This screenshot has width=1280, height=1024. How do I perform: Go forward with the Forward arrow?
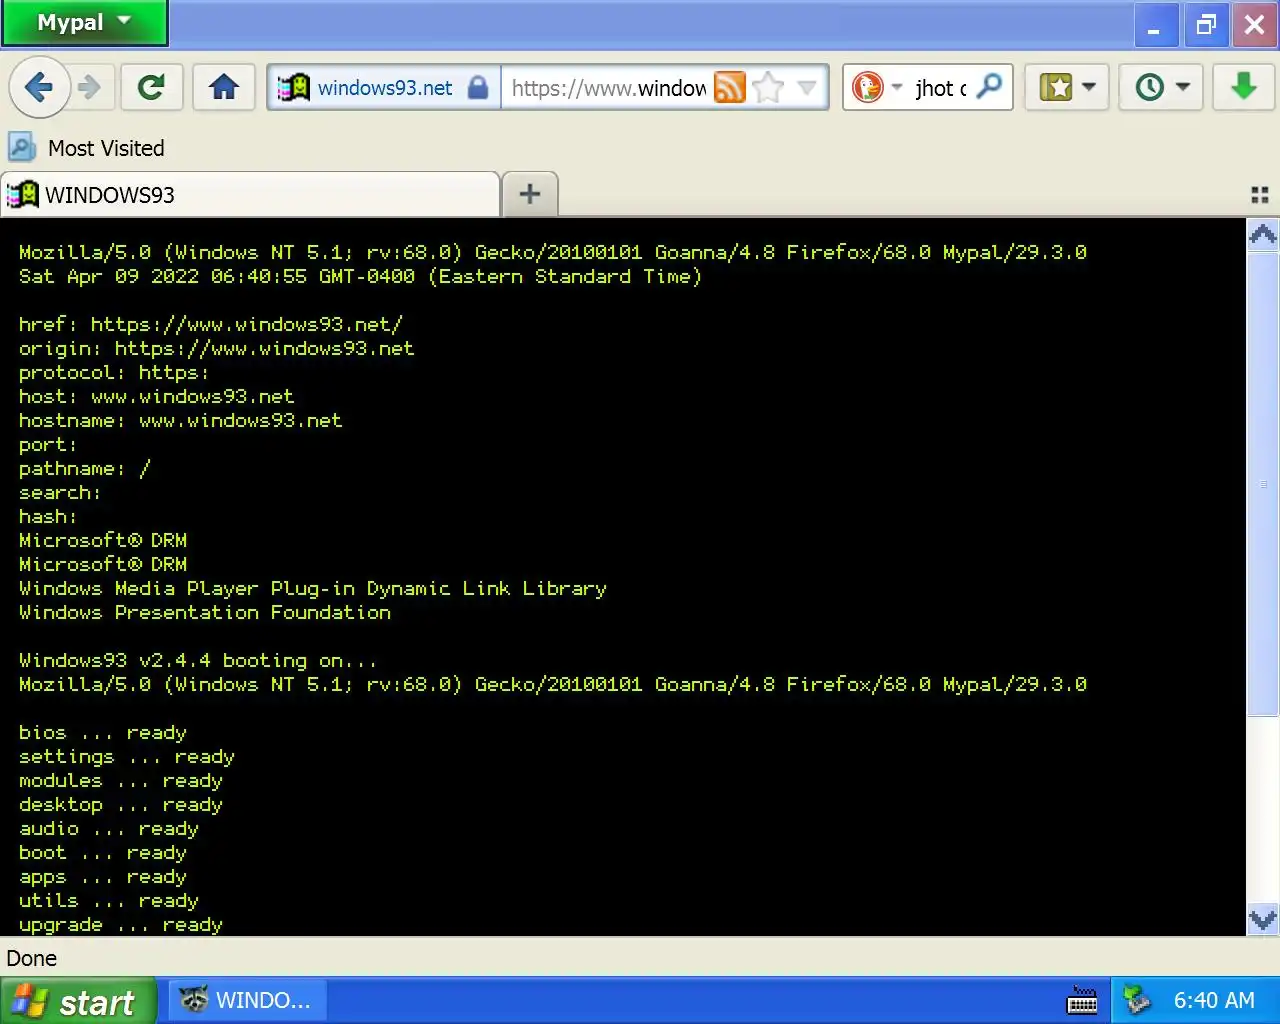(90, 88)
